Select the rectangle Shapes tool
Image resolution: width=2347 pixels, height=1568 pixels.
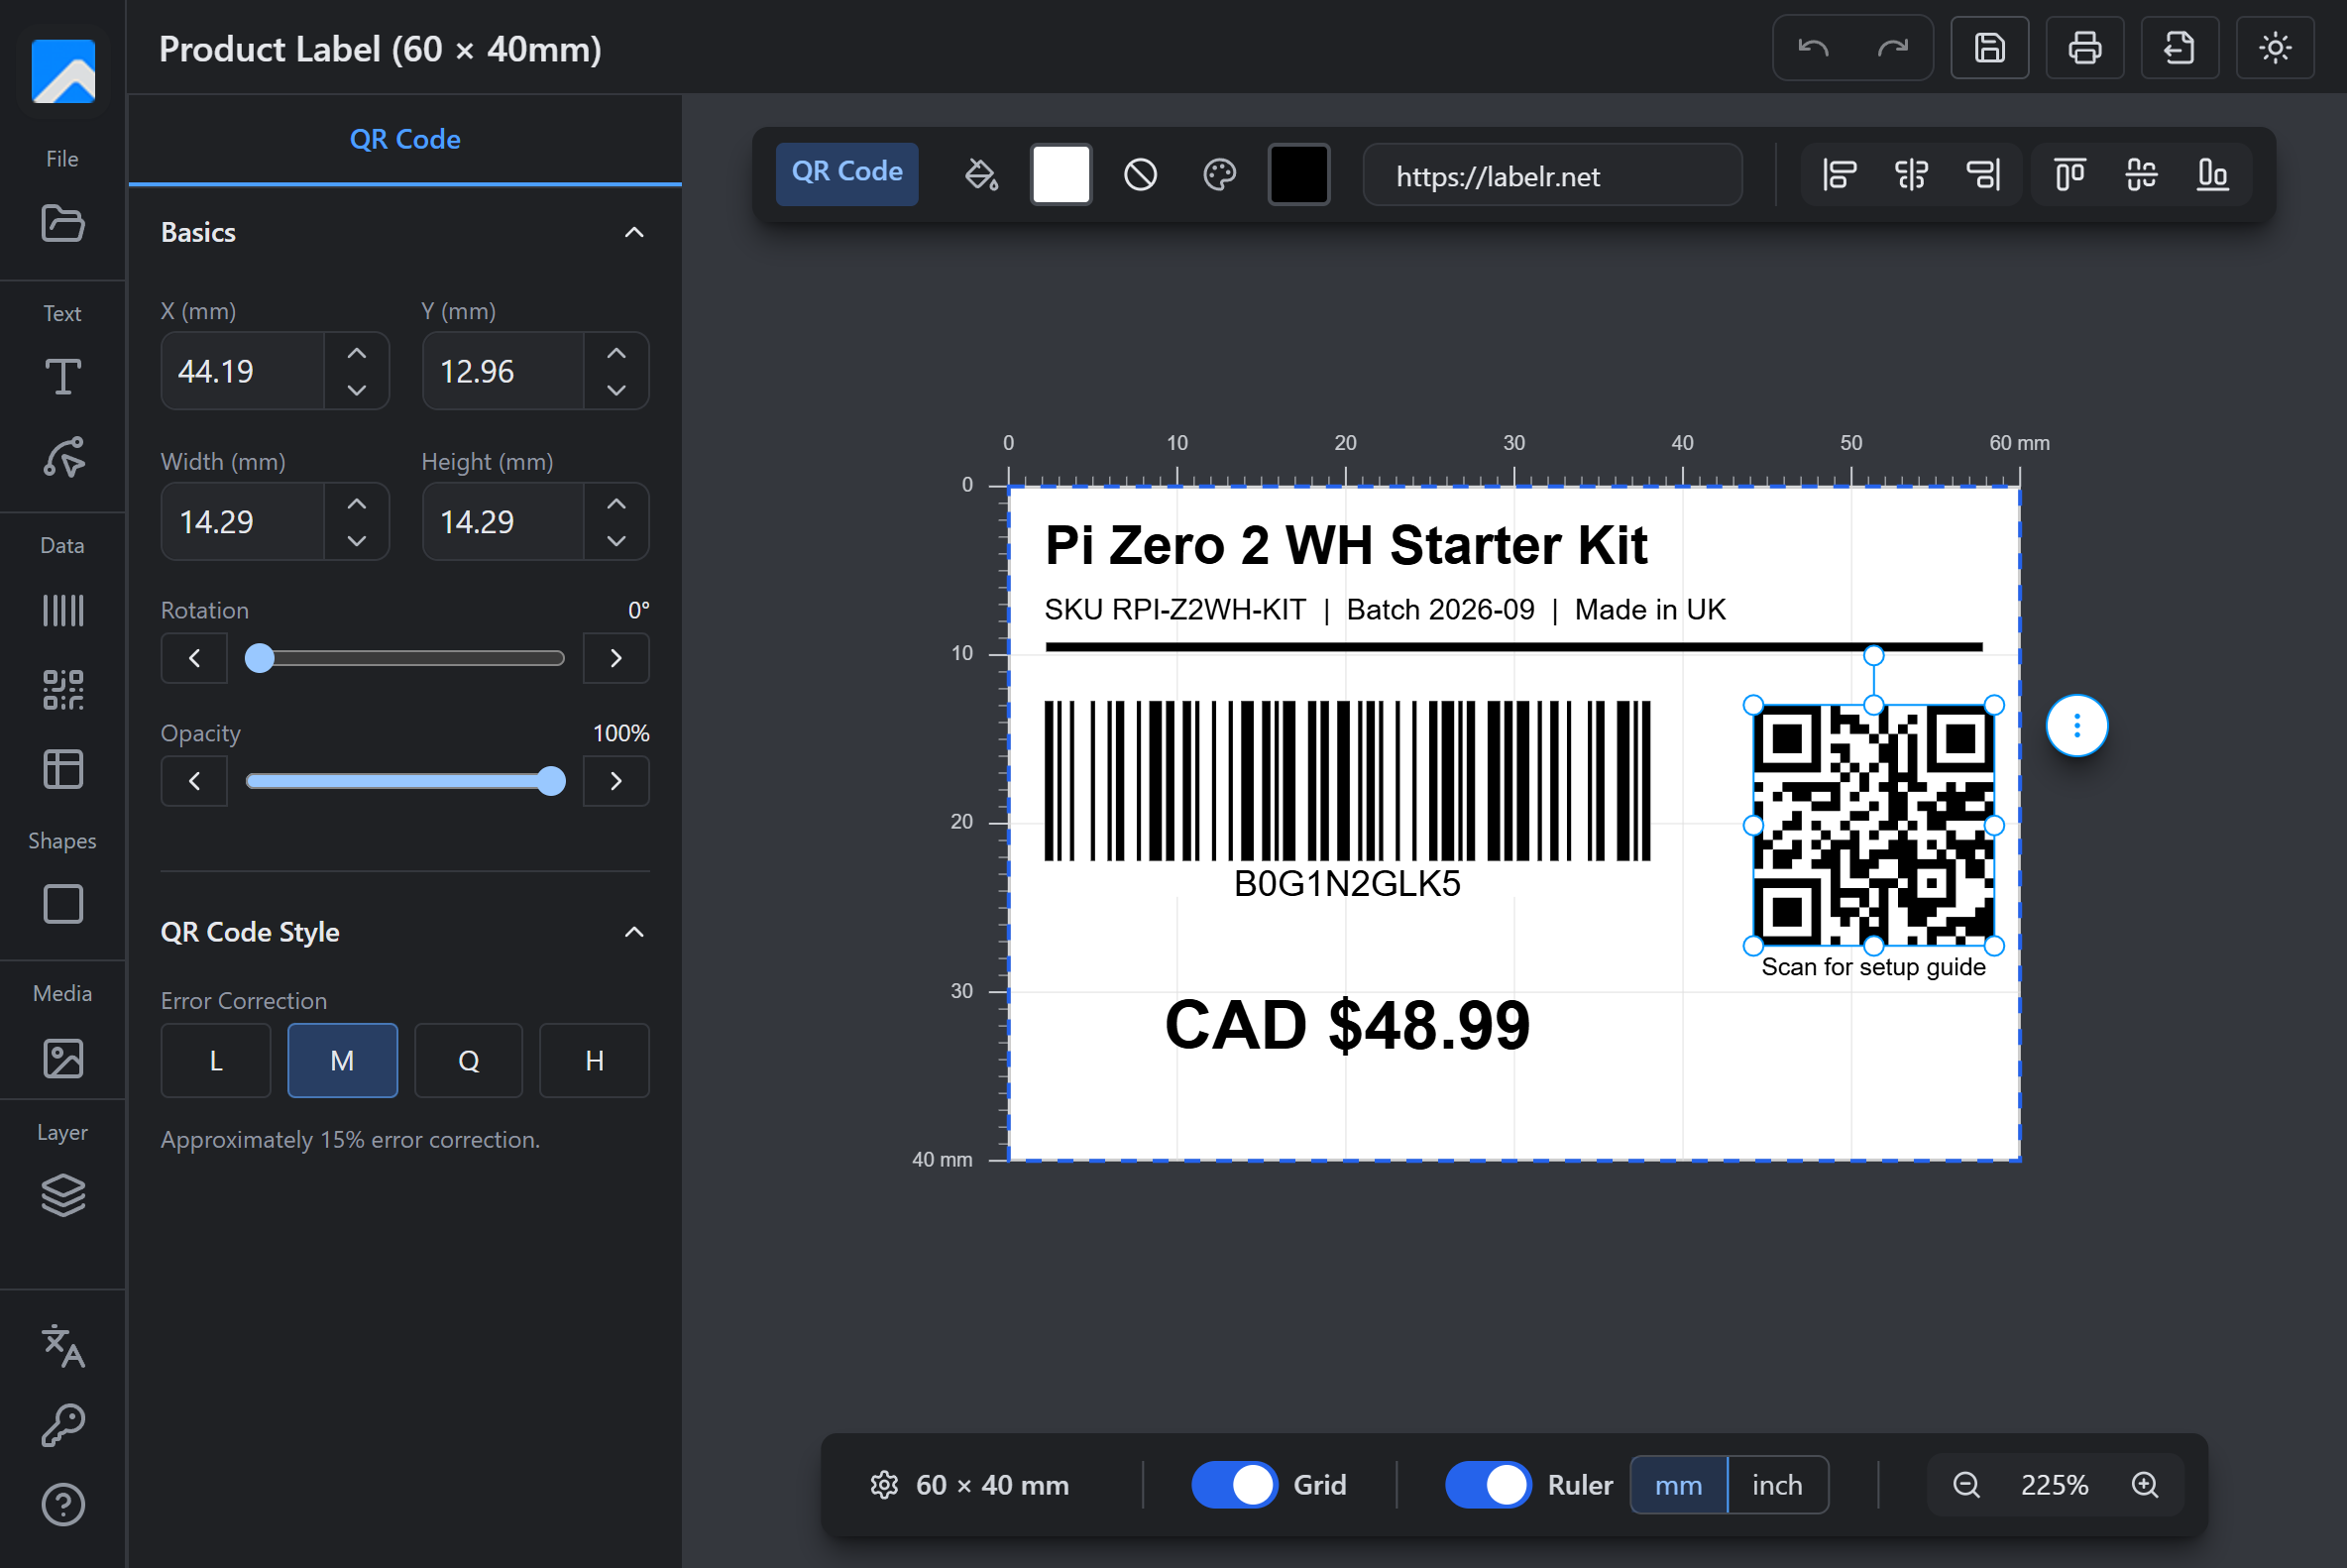point(63,904)
